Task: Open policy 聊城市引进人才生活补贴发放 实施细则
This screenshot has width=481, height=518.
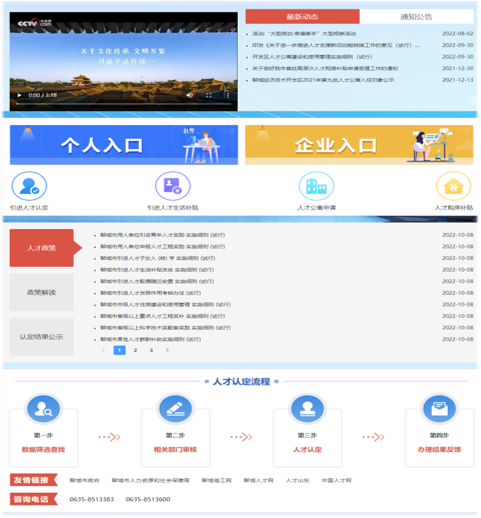Action: click(x=157, y=270)
